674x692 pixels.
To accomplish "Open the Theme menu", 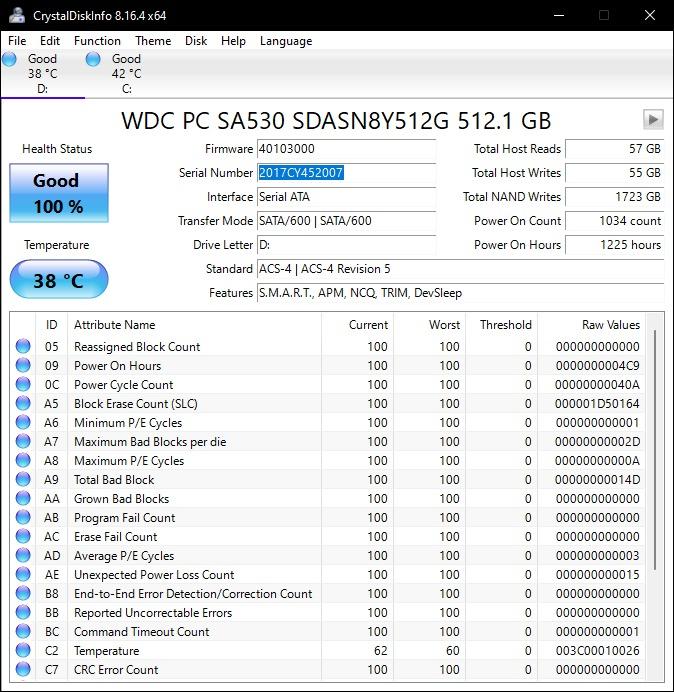I will 153,41.
